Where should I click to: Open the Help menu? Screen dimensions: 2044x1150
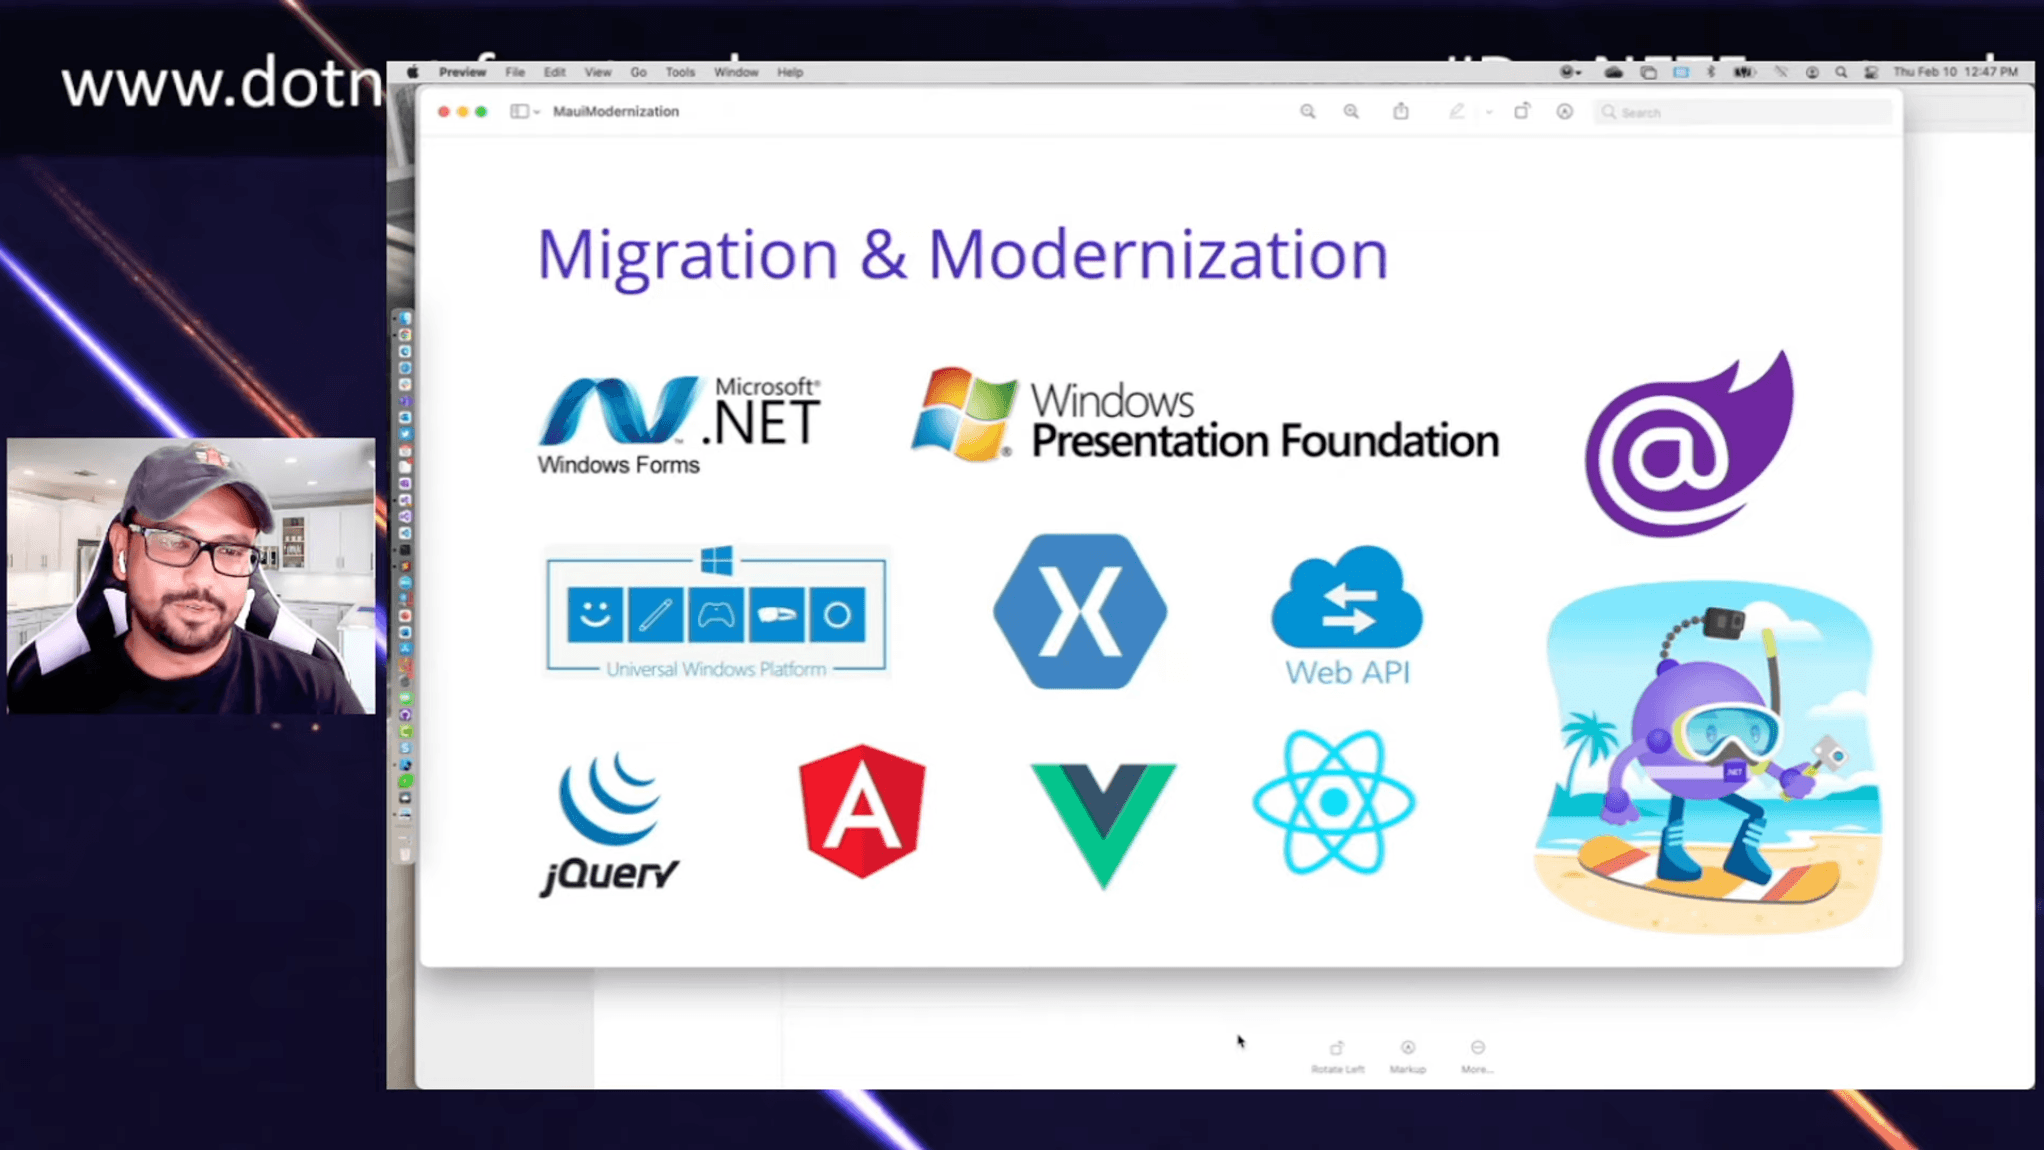[x=790, y=72]
